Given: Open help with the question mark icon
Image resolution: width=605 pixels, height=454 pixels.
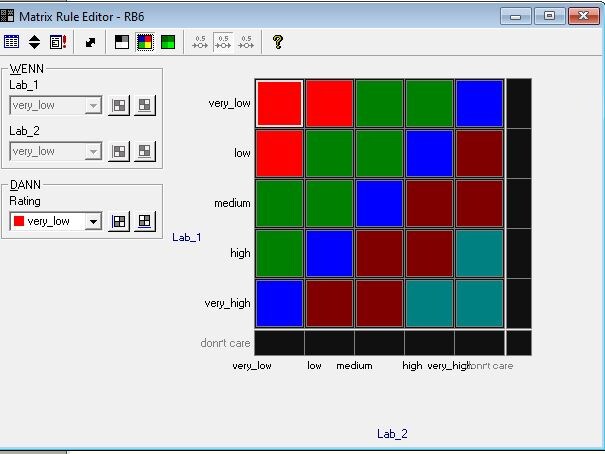Looking at the screenshot, I should click(278, 42).
